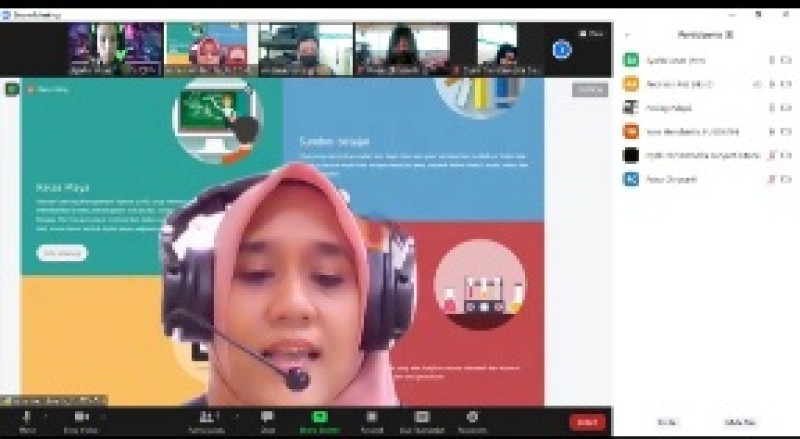This screenshot has height=439, width=800.
Task: Toggle mic of yellow-avatar participant
Action: tap(772, 84)
